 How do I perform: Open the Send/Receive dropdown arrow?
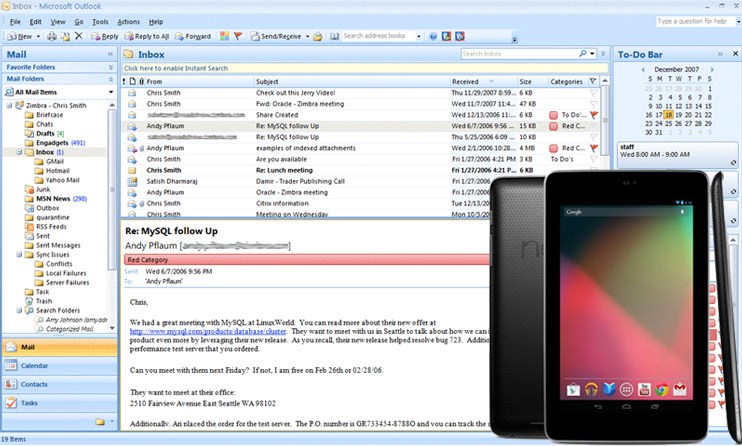click(x=307, y=36)
